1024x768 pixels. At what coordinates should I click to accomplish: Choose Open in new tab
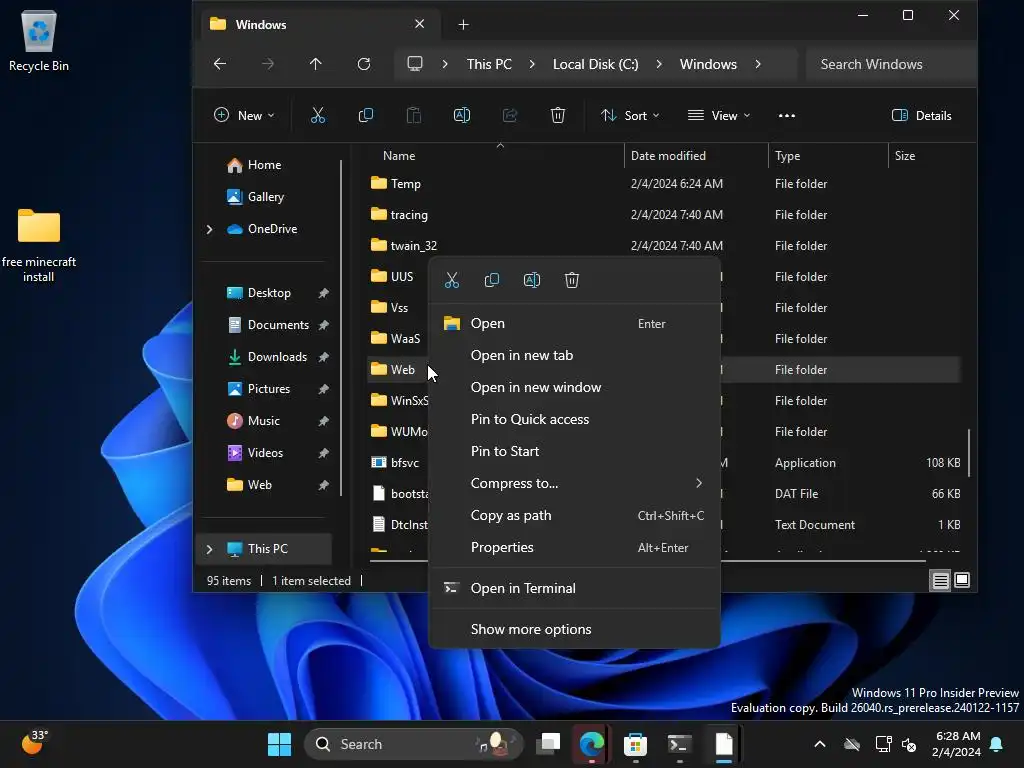(x=575, y=355)
